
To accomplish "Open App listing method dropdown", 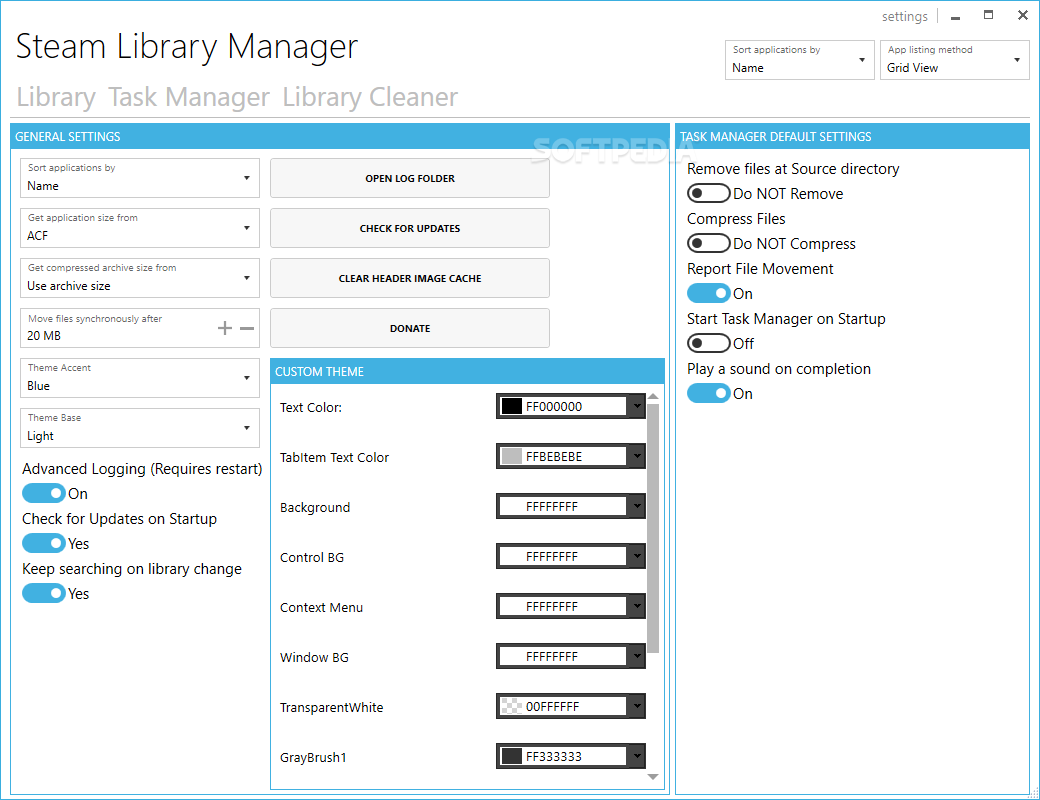I will coord(954,60).
